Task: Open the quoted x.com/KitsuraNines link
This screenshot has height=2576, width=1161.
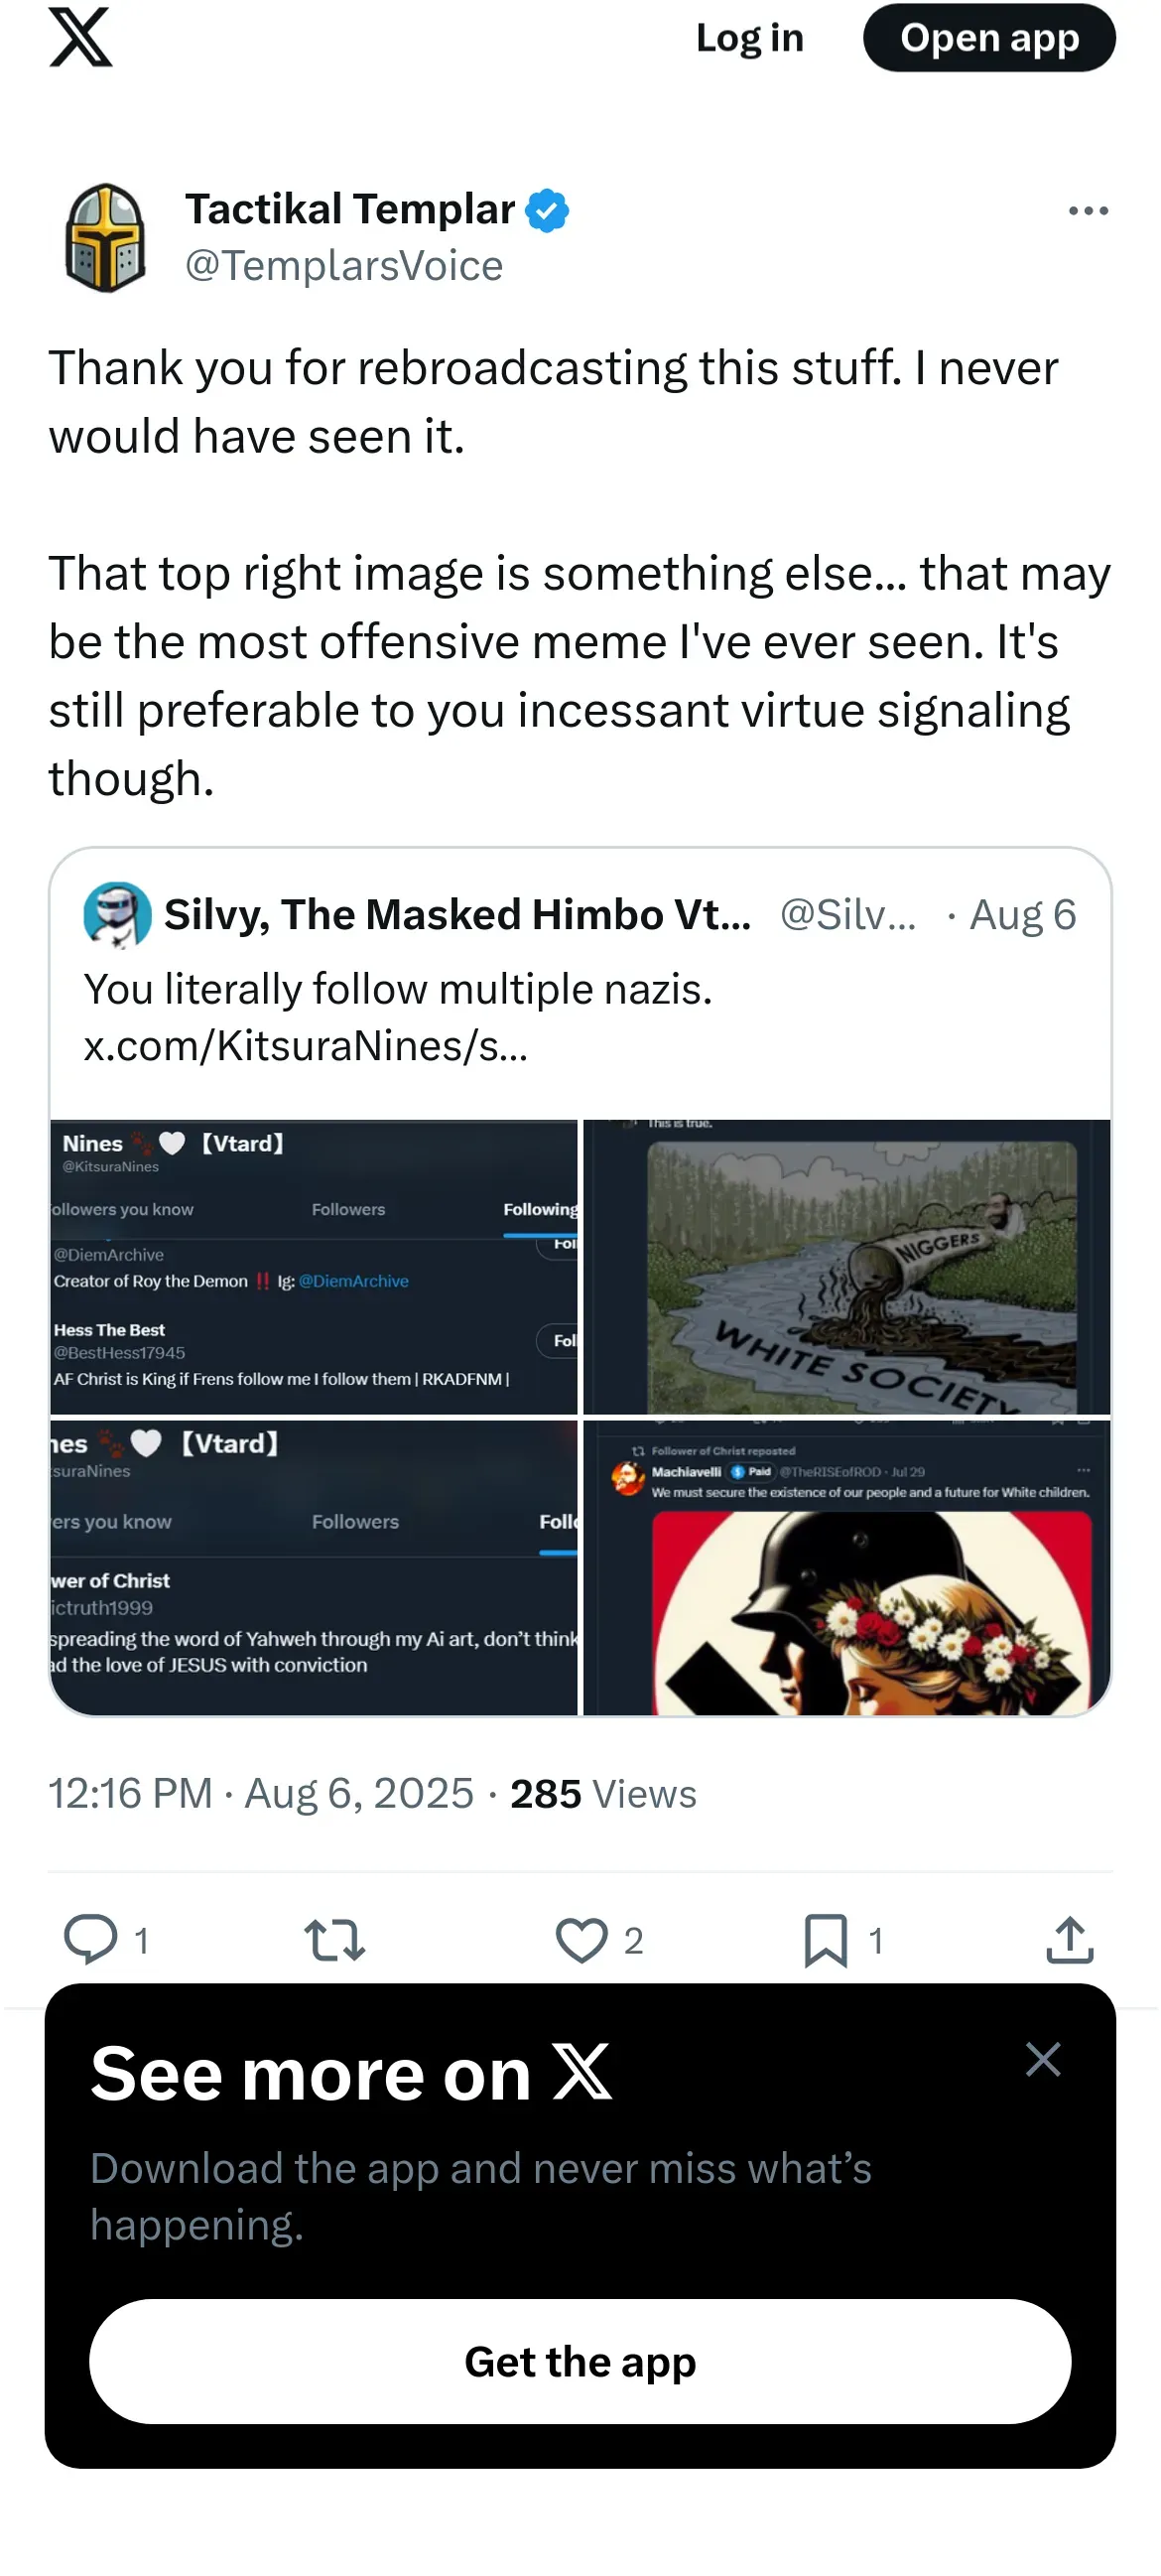Action: click(305, 1046)
